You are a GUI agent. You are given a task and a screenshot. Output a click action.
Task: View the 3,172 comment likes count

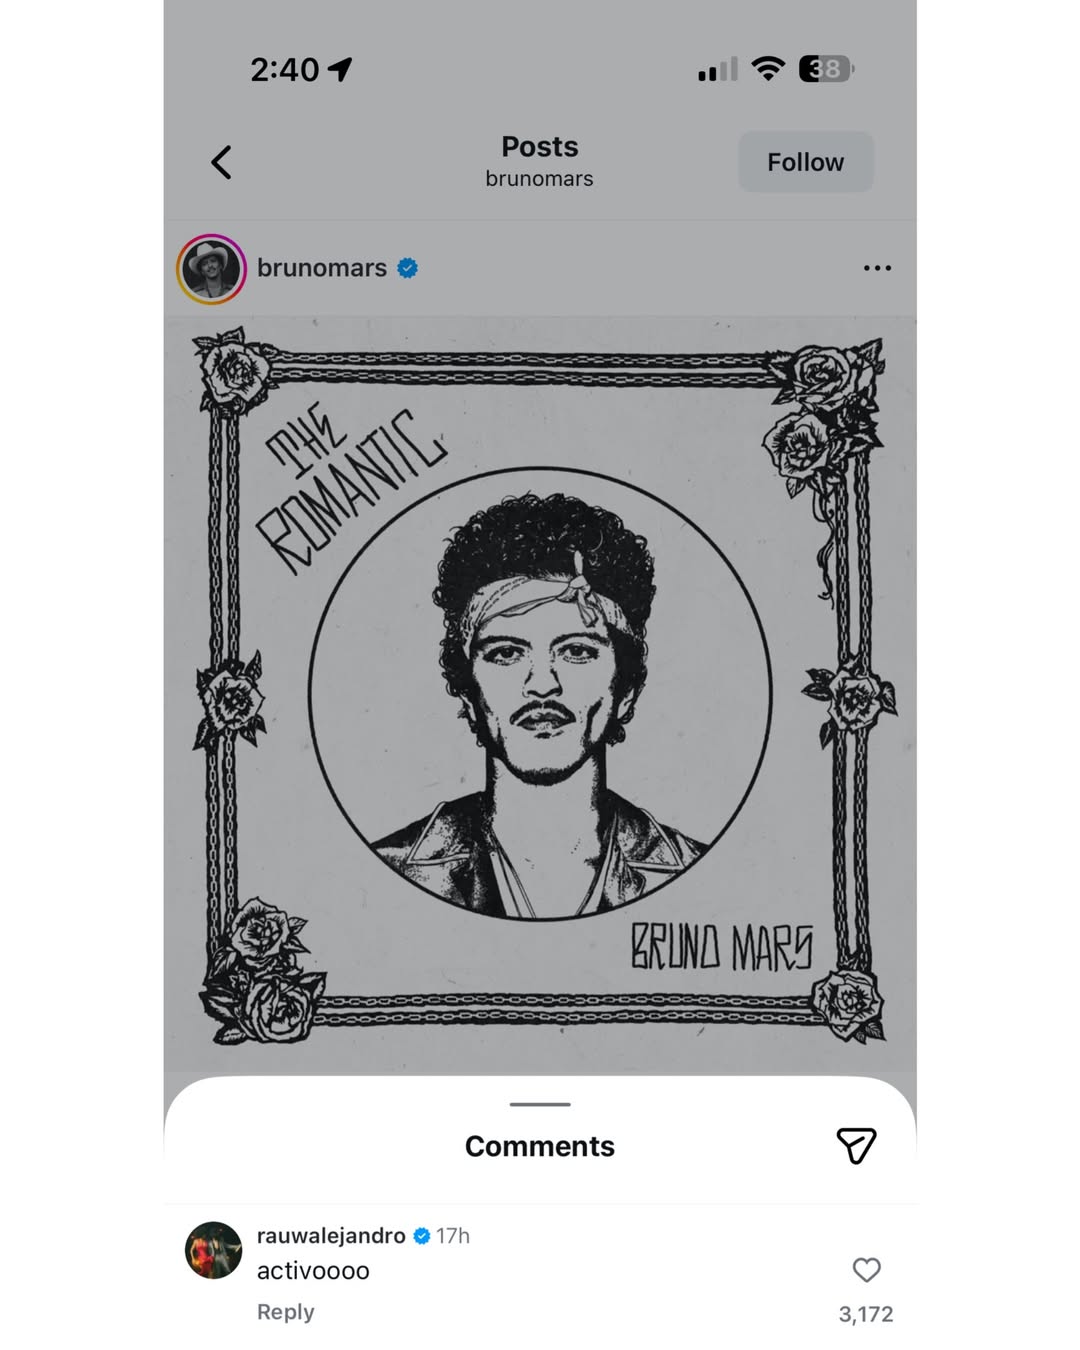[866, 1314]
